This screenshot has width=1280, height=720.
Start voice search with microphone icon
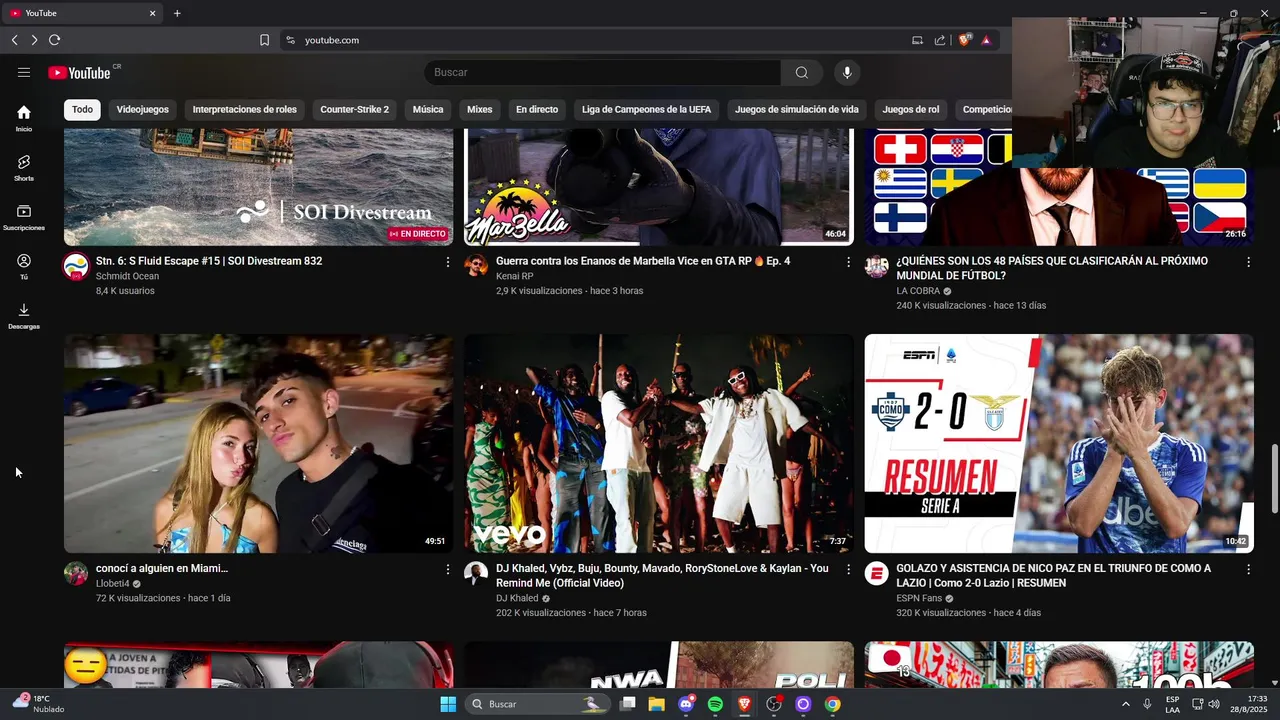point(847,72)
